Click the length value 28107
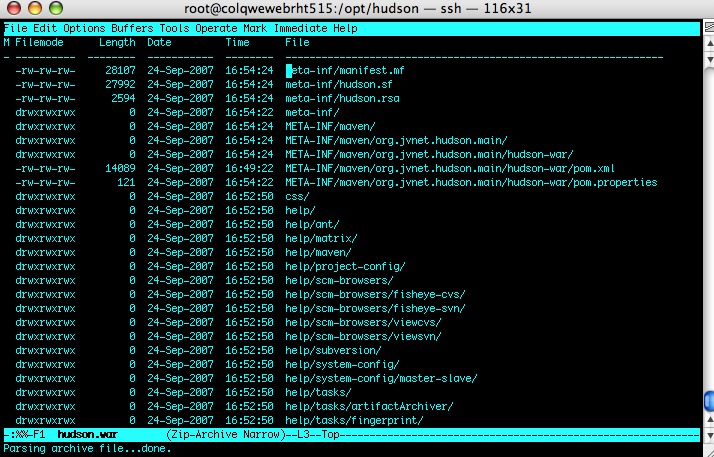Screen dimensions: 714x457 [120, 71]
